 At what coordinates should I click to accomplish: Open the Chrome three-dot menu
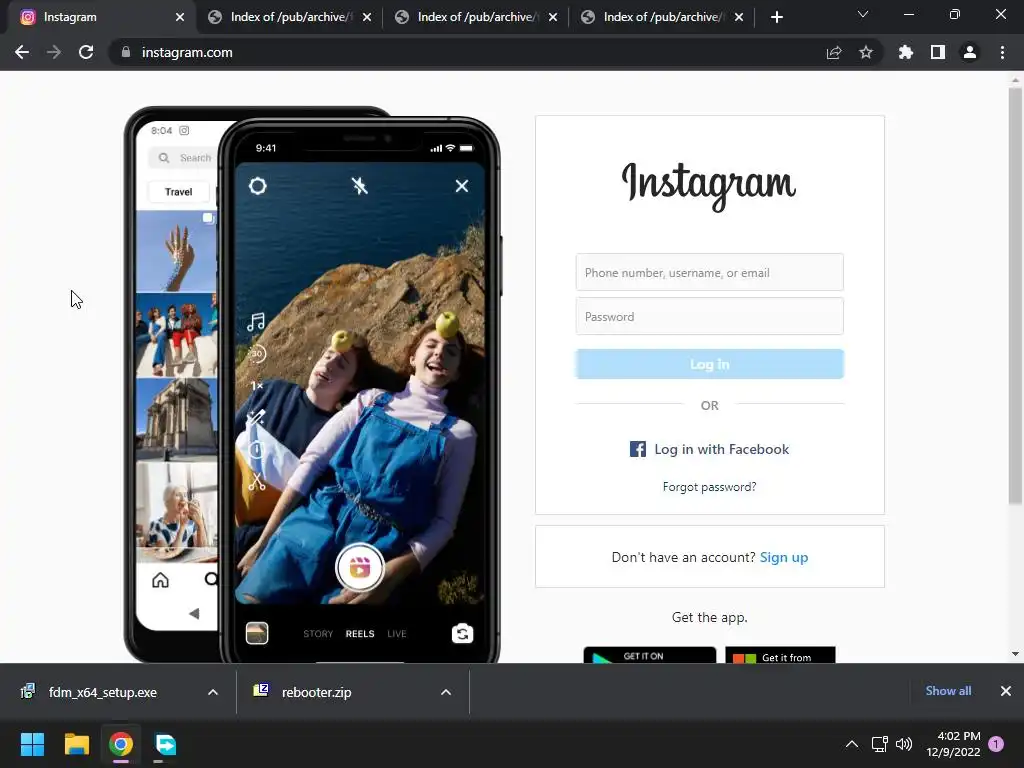(1002, 52)
